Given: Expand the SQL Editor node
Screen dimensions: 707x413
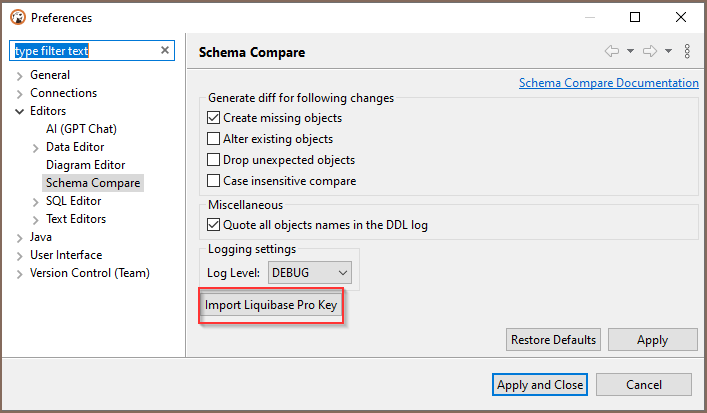Looking at the screenshot, I should (36, 201).
